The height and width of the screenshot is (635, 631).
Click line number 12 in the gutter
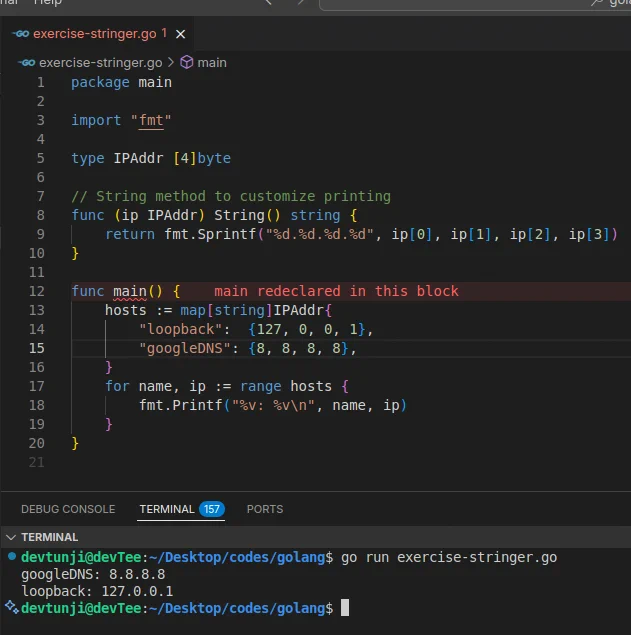tap(38, 291)
